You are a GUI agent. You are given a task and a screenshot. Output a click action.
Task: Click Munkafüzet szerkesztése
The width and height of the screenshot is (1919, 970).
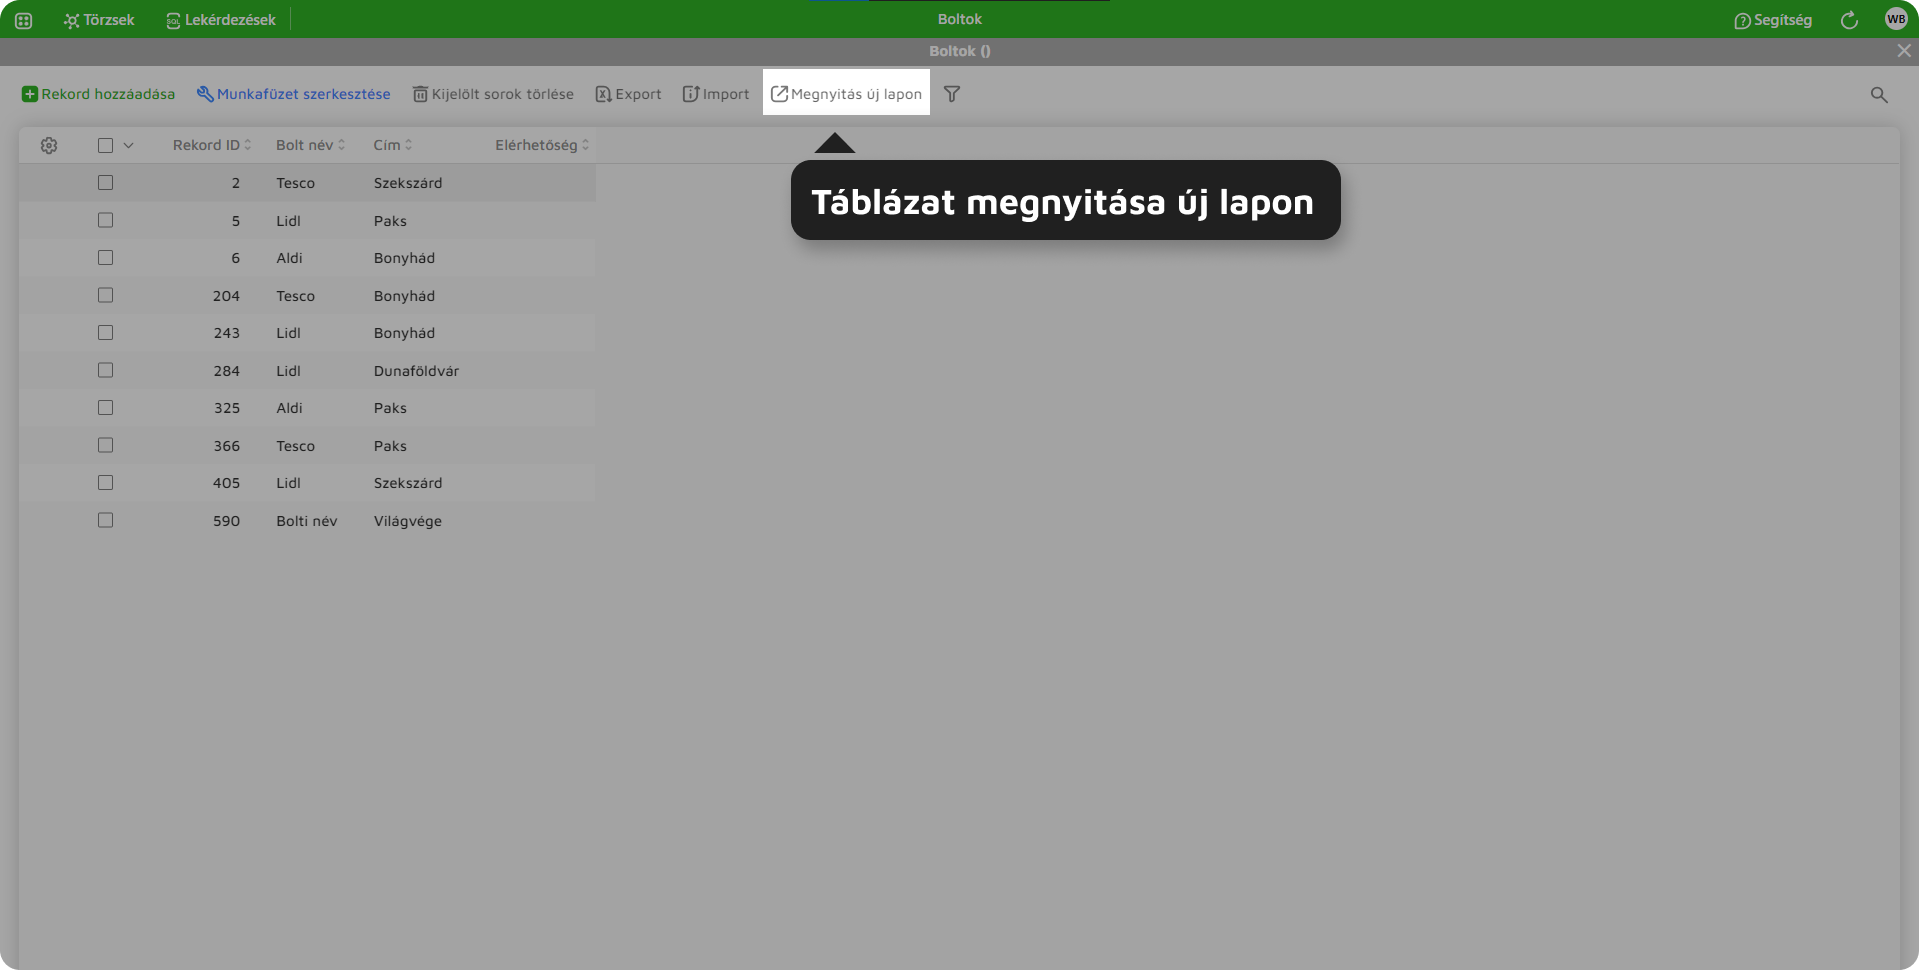[293, 94]
